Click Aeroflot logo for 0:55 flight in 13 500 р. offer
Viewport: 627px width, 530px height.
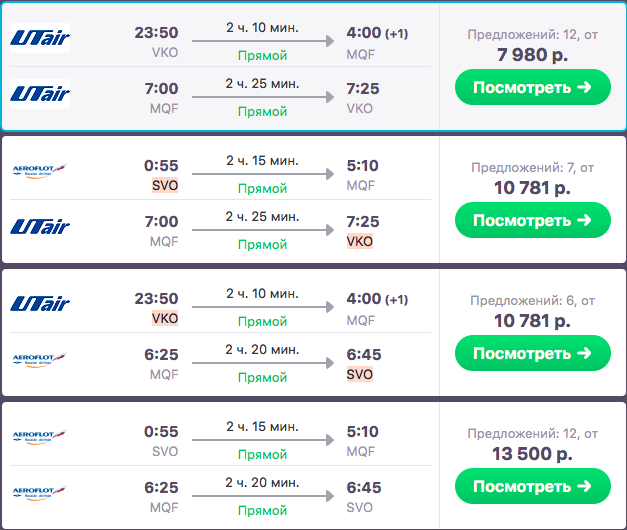point(40,438)
